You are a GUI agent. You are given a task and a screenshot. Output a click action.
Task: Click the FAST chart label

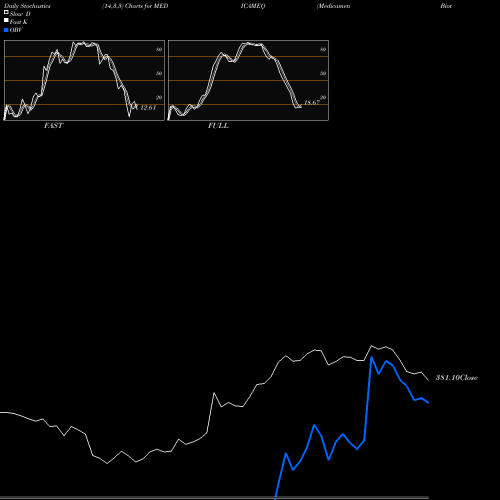pos(53,126)
